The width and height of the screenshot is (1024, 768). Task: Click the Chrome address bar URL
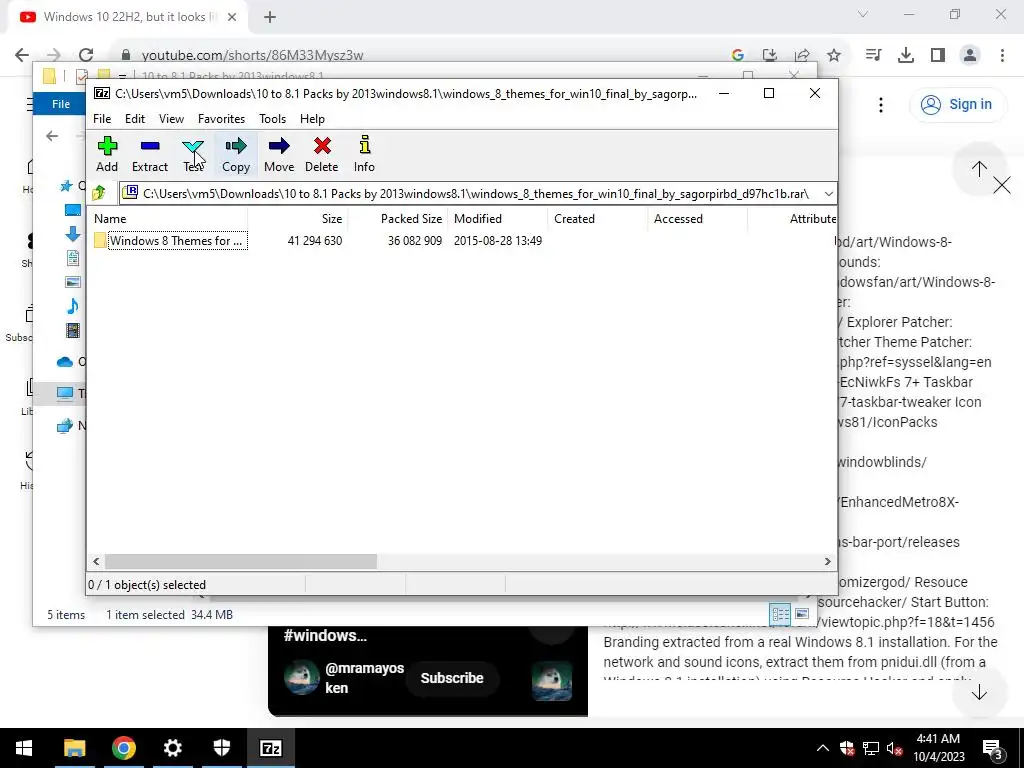point(252,56)
